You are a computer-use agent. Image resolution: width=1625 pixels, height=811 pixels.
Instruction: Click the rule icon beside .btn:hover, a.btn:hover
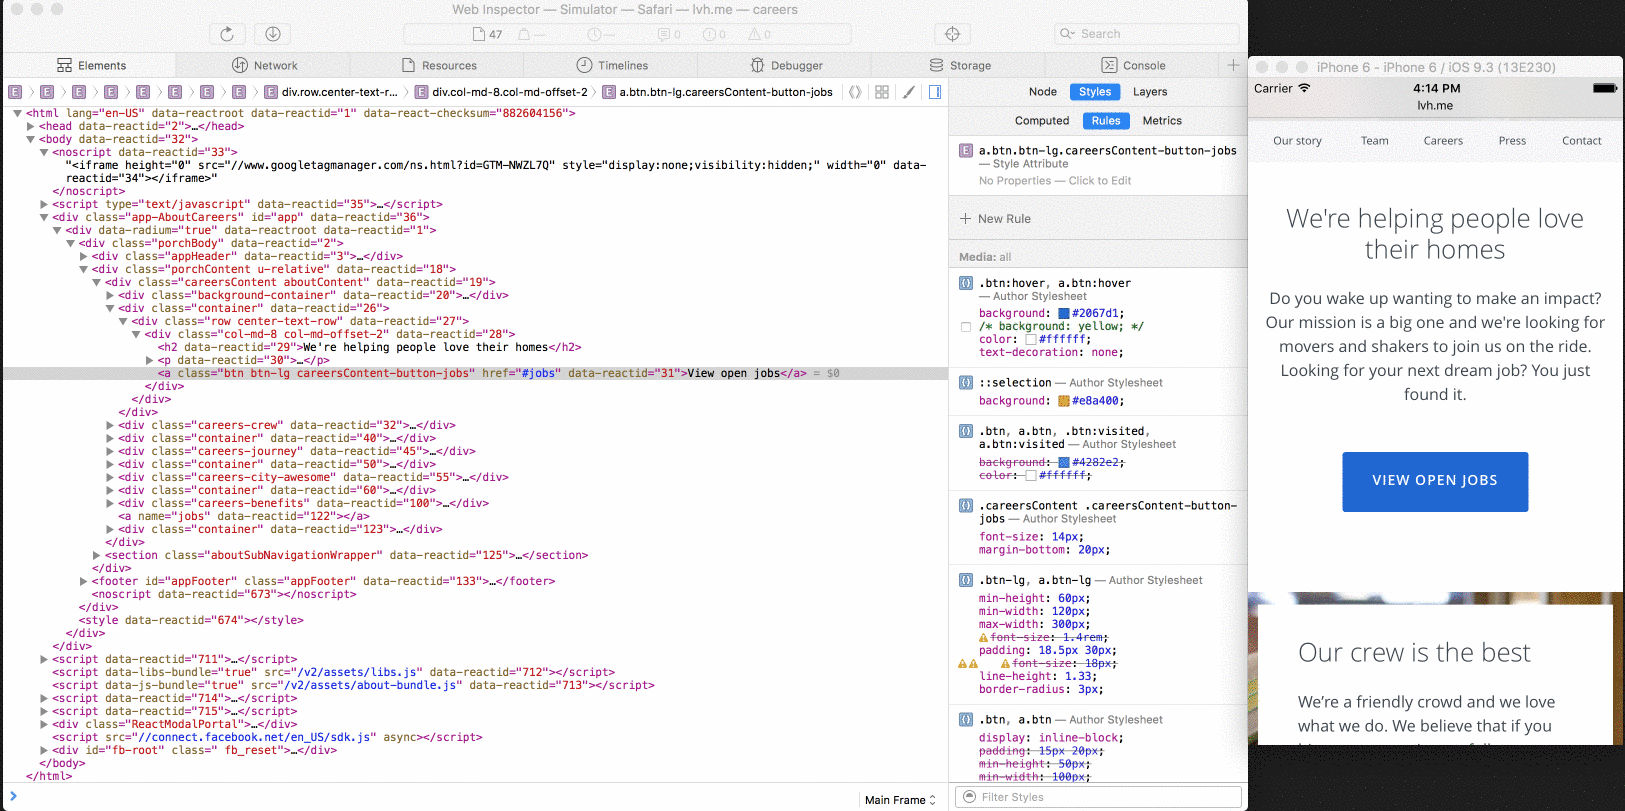coord(966,283)
